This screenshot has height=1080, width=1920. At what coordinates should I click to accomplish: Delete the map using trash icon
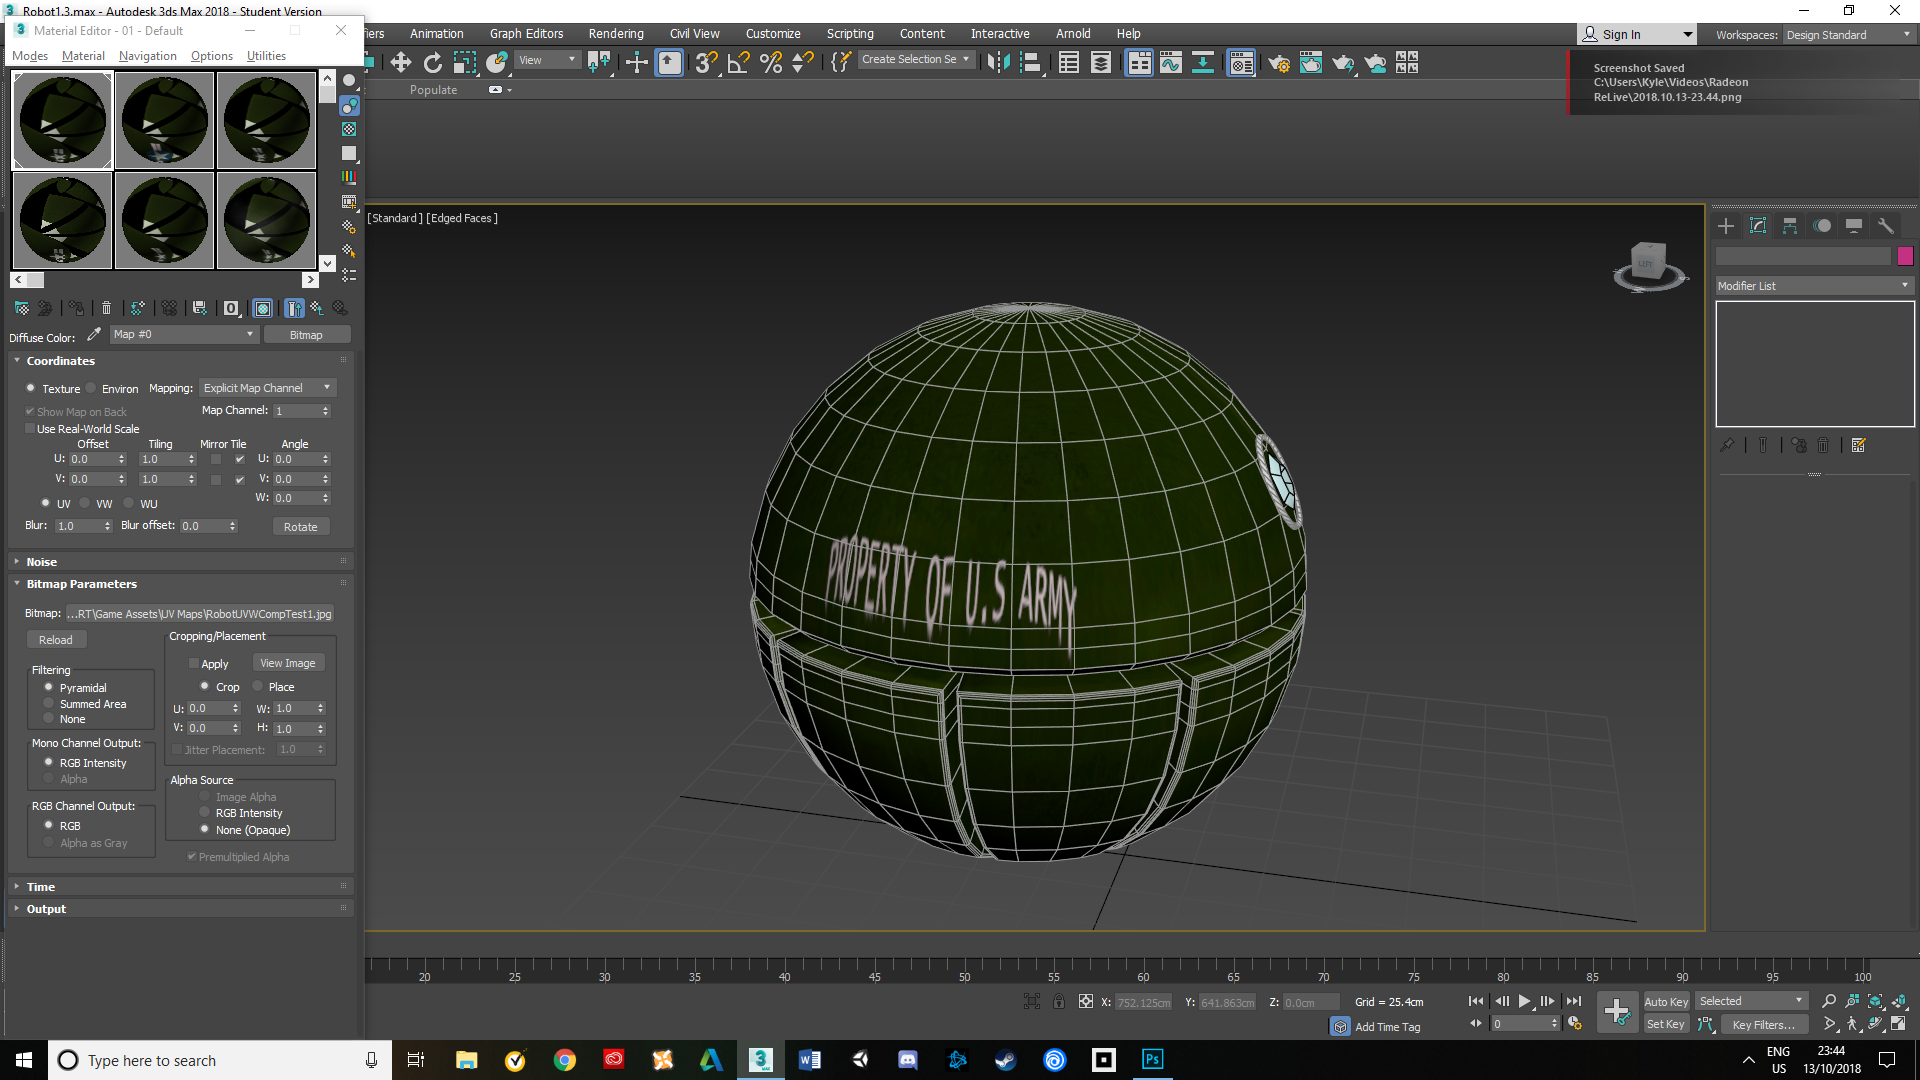106,308
